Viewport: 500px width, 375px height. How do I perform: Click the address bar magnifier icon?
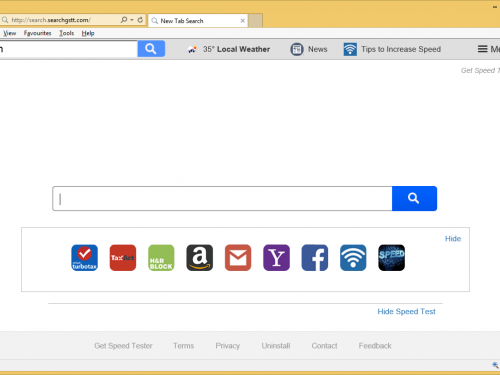point(124,20)
